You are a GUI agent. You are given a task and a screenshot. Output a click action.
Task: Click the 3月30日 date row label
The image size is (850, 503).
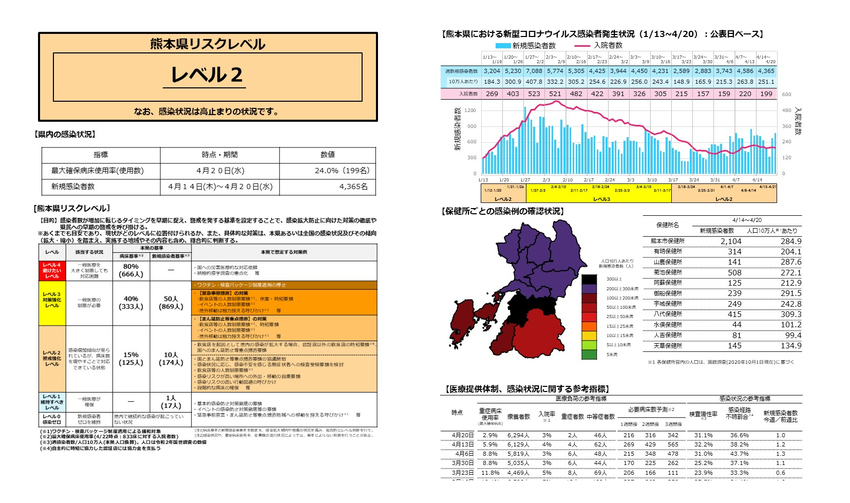(x=462, y=463)
